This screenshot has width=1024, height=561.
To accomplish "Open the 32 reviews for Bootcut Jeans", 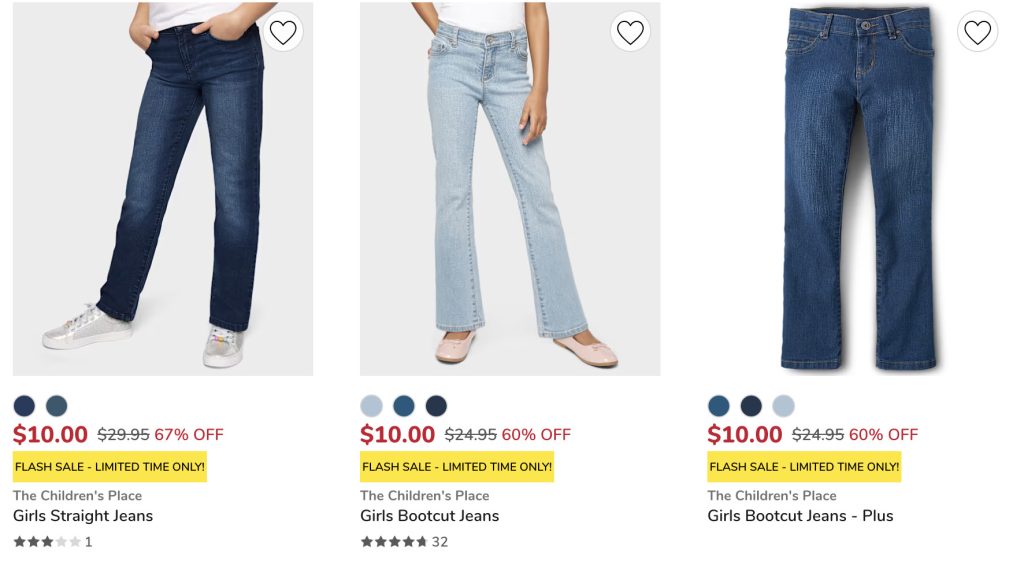I will (404, 542).
